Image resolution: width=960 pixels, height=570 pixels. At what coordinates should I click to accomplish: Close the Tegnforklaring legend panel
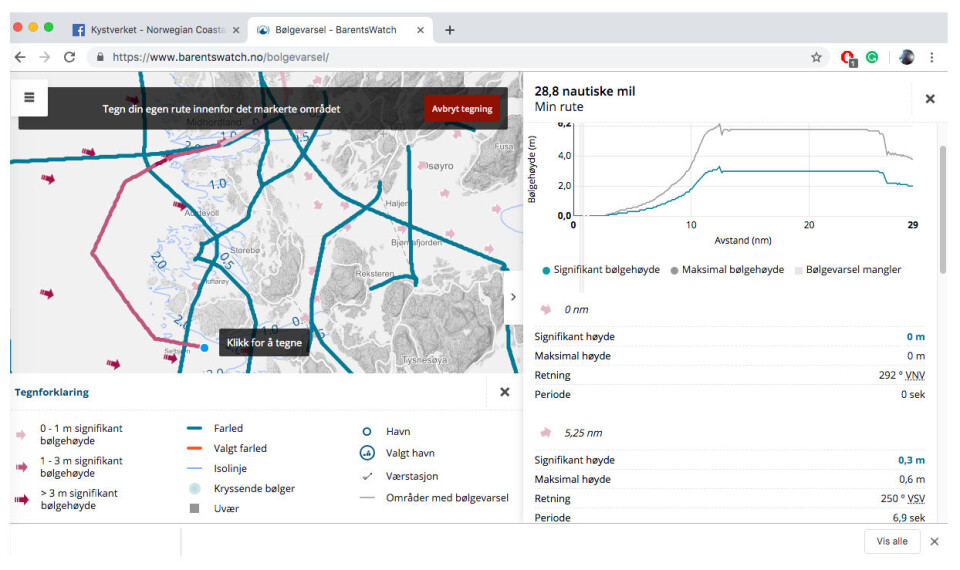(504, 392)
